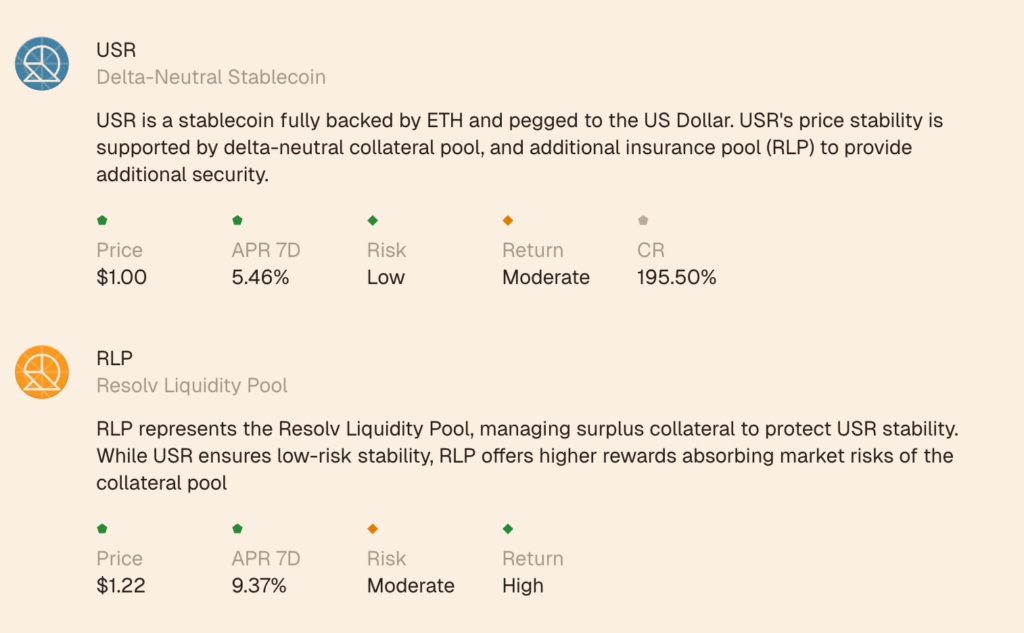The width and height of the screenshot is (1024, 633).
Task: Select the Resolv Liquidity Pool subtitle
Action: pyautogui.click(x=192, y=385)
